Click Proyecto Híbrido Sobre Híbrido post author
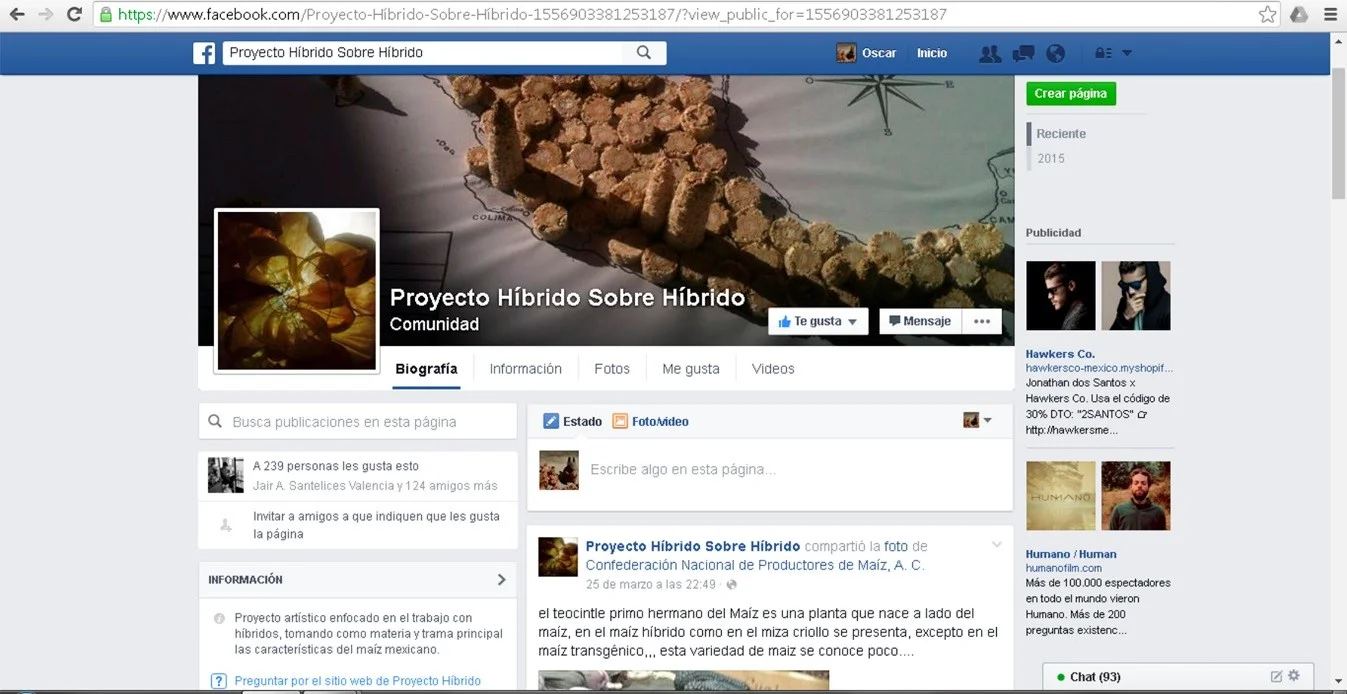Screen dimensions: 1347x694 click(x=693, y=546)
